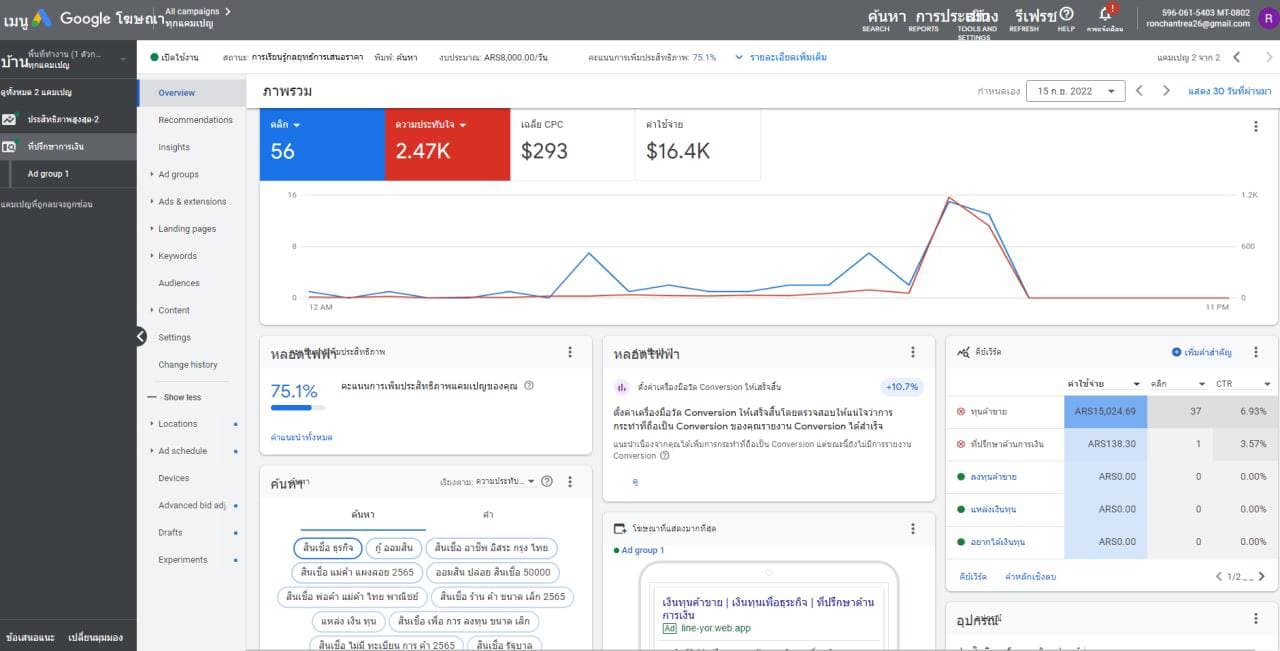This screenshot has width=1280, height=651.
Task: Toggle green status dot of แหล่งเงินทุน keyword
Action: tap(961, 509)
